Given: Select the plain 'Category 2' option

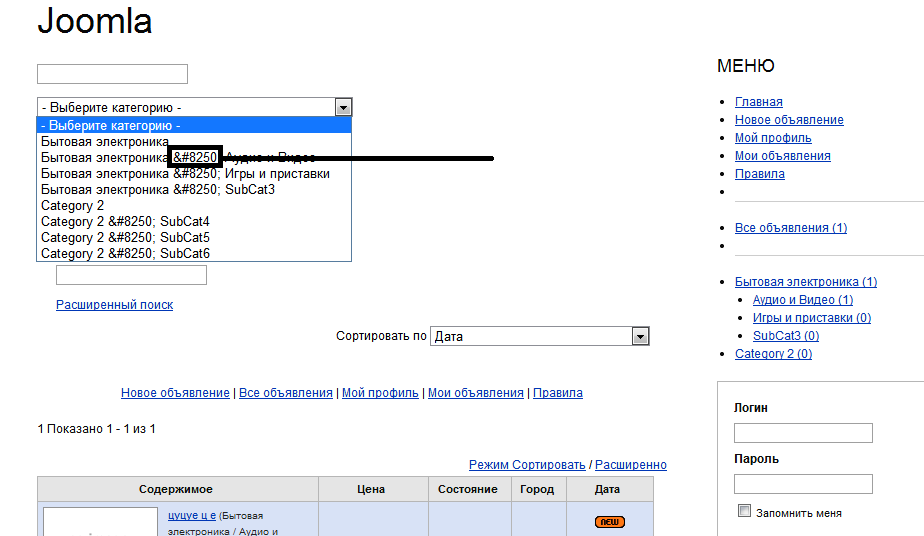Looking at the screenshot, I should (x=194, y=206).
